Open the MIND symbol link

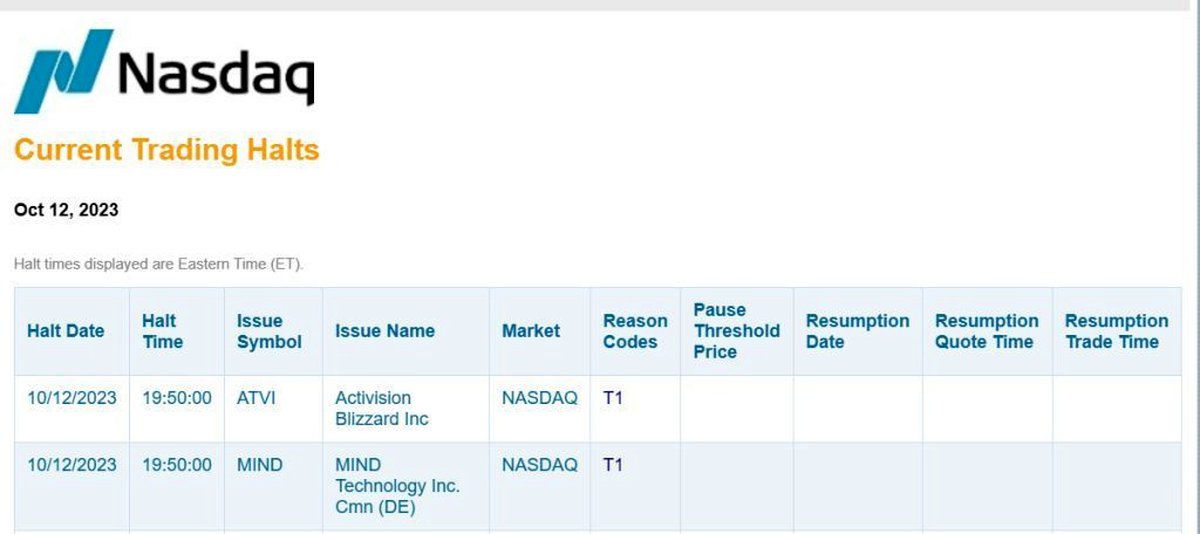(x=259, y=465)
